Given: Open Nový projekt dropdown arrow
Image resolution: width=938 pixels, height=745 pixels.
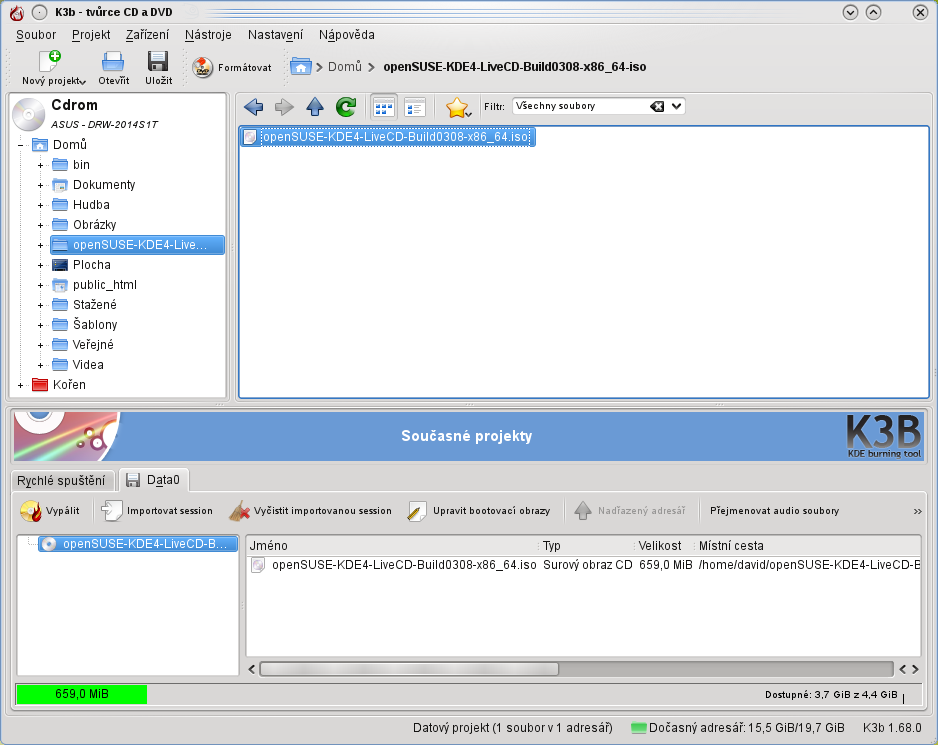Looking at the screenshot, I should [83, 82].
